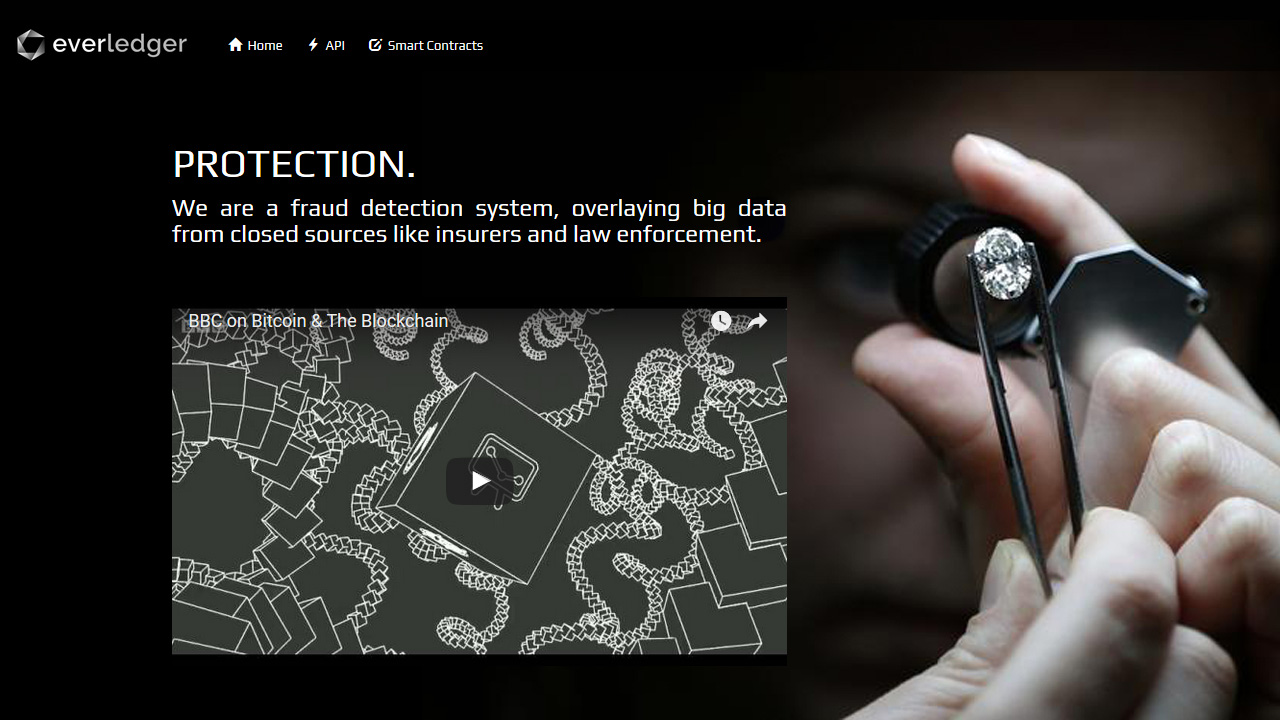Click the Watch Later clock icon on the video

coord(721,321)
